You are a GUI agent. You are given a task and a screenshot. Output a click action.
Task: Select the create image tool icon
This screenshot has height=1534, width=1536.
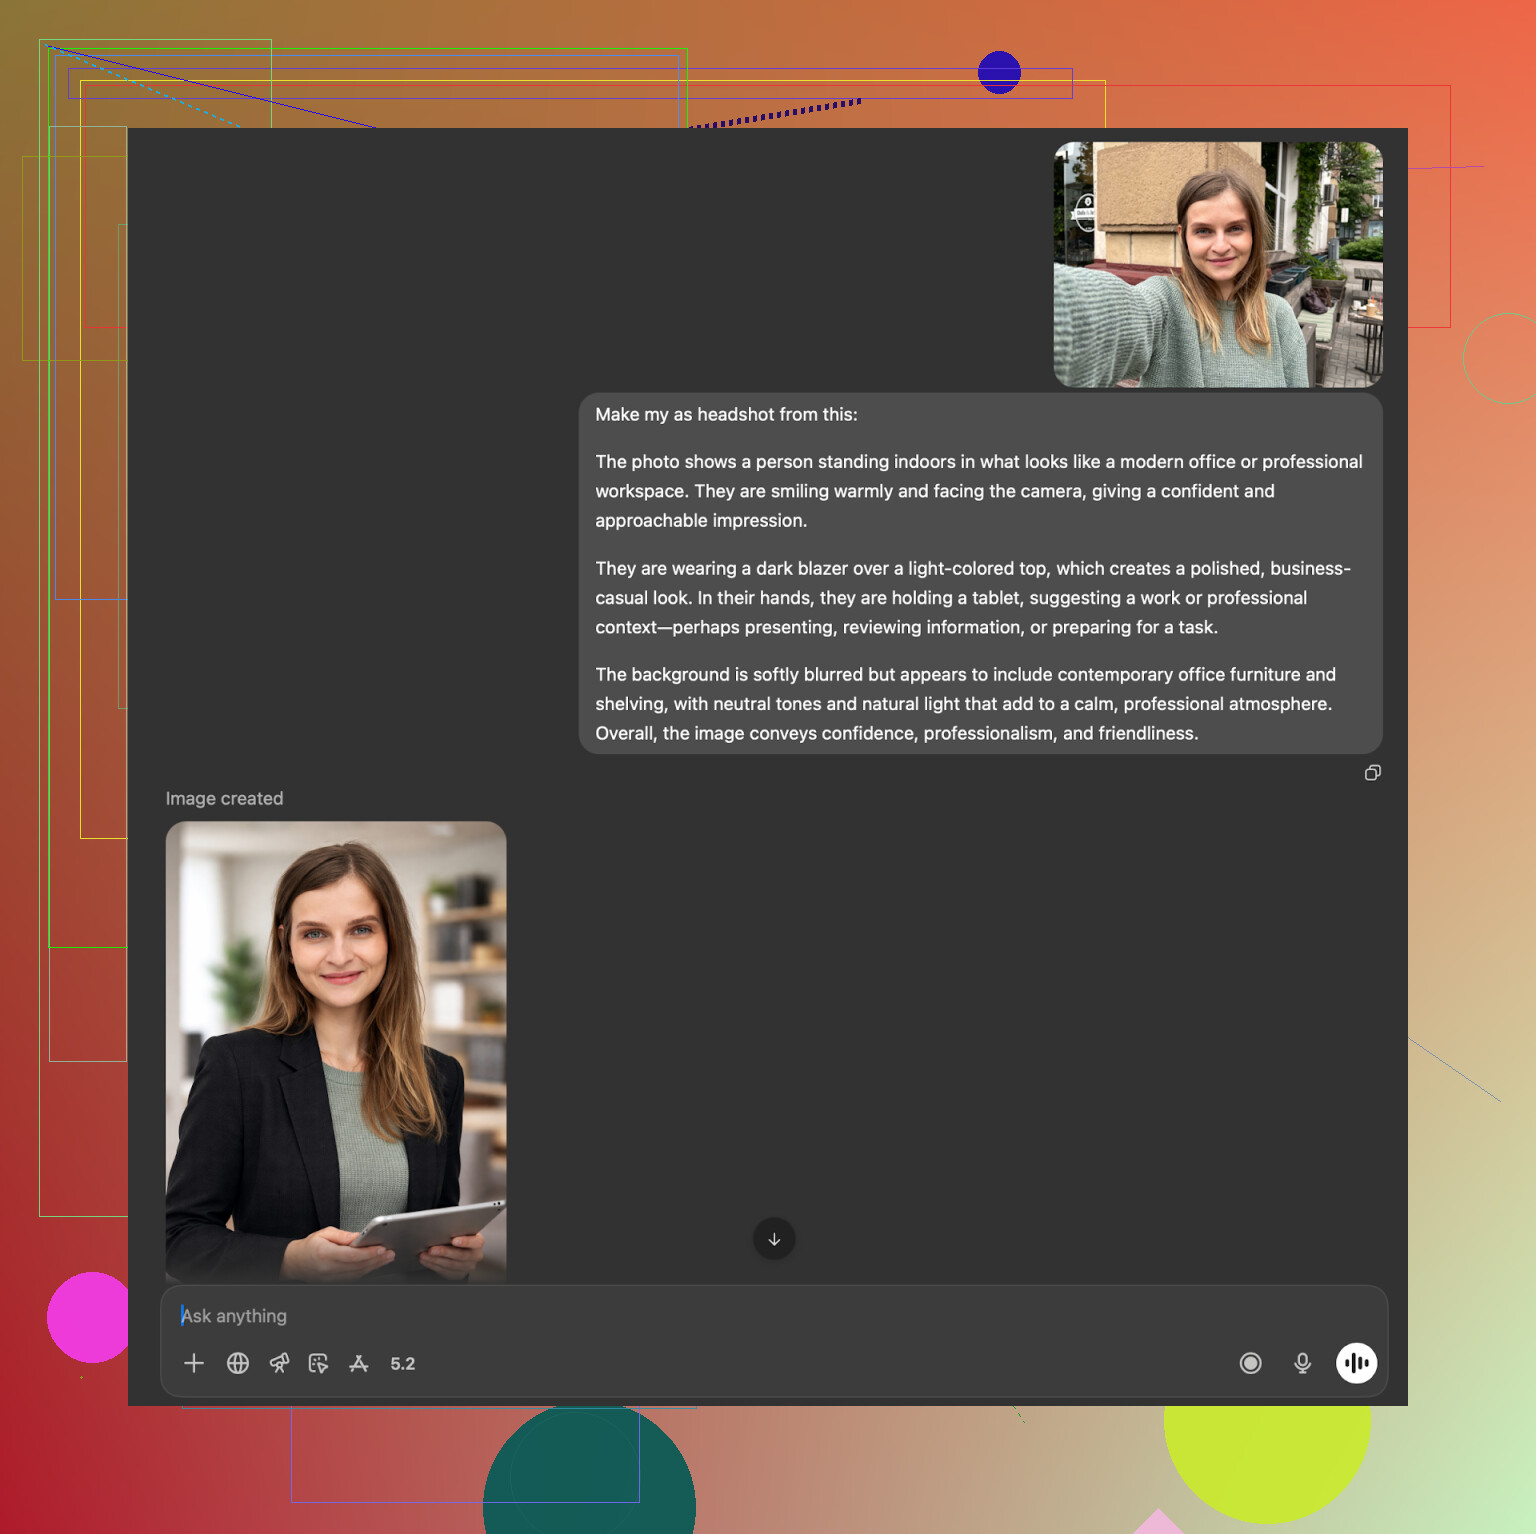point(318,1363)
